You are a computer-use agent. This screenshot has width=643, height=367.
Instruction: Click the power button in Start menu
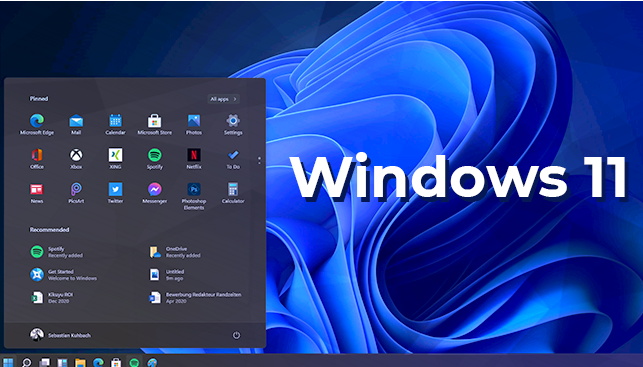236,335
